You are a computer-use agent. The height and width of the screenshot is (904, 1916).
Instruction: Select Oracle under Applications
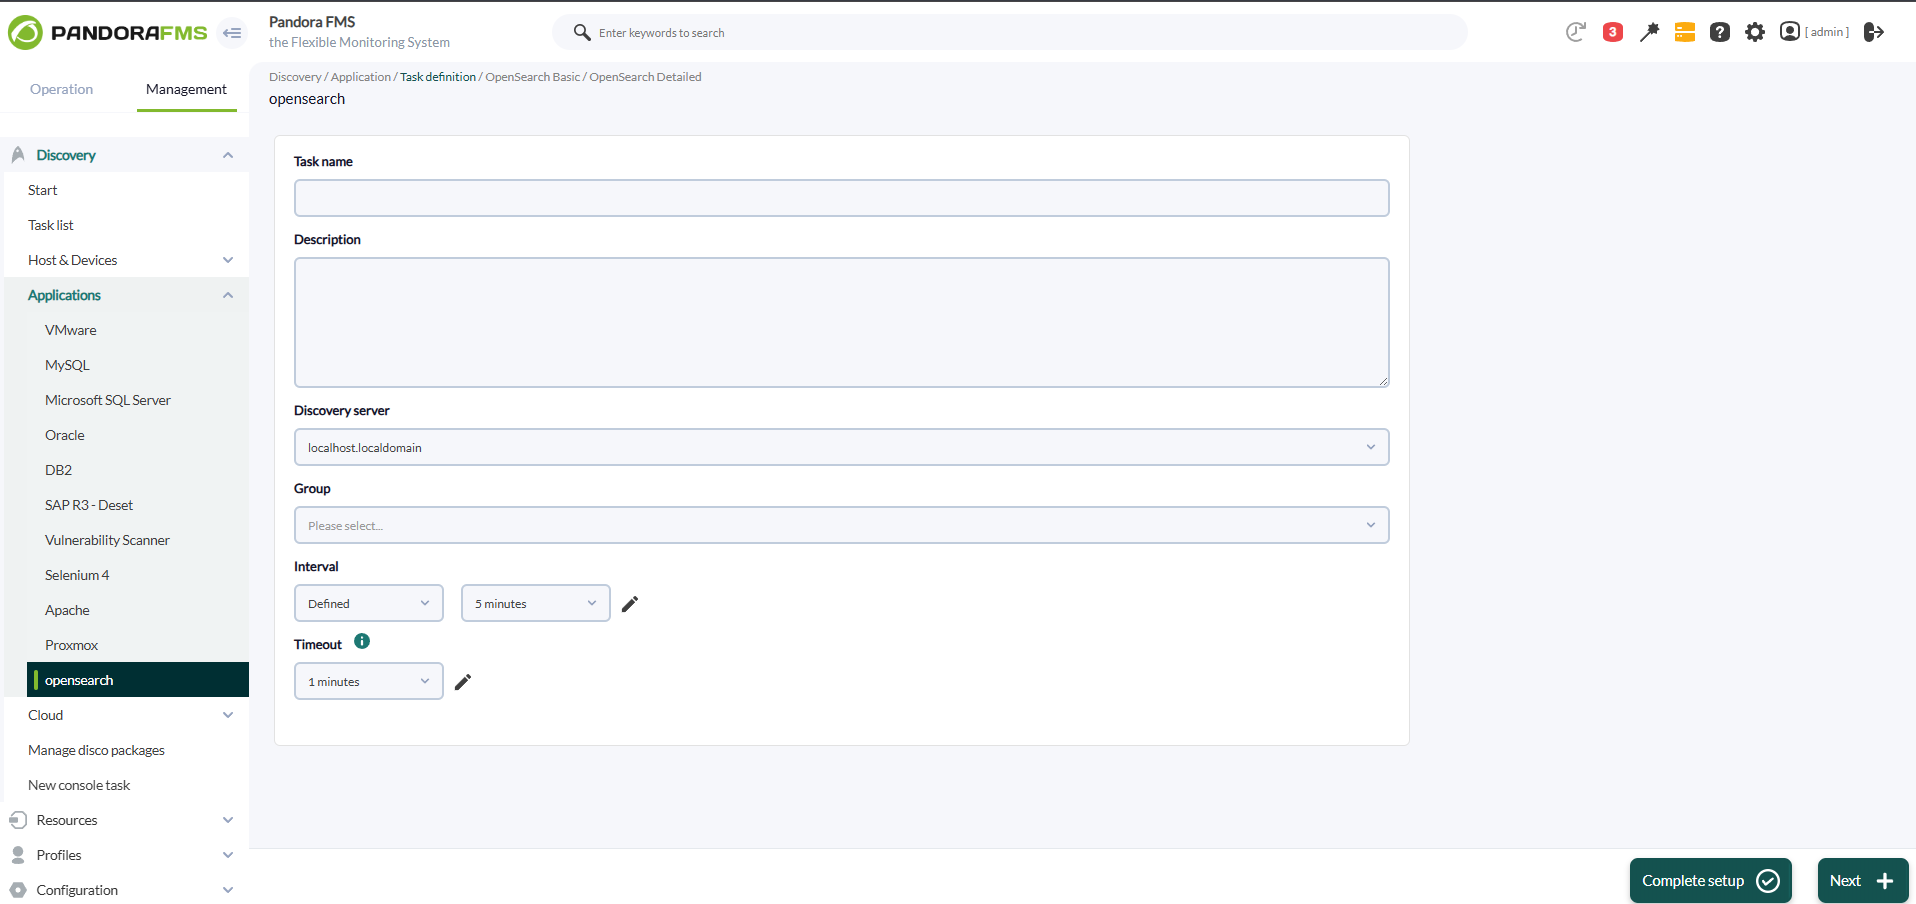(65, 435)
